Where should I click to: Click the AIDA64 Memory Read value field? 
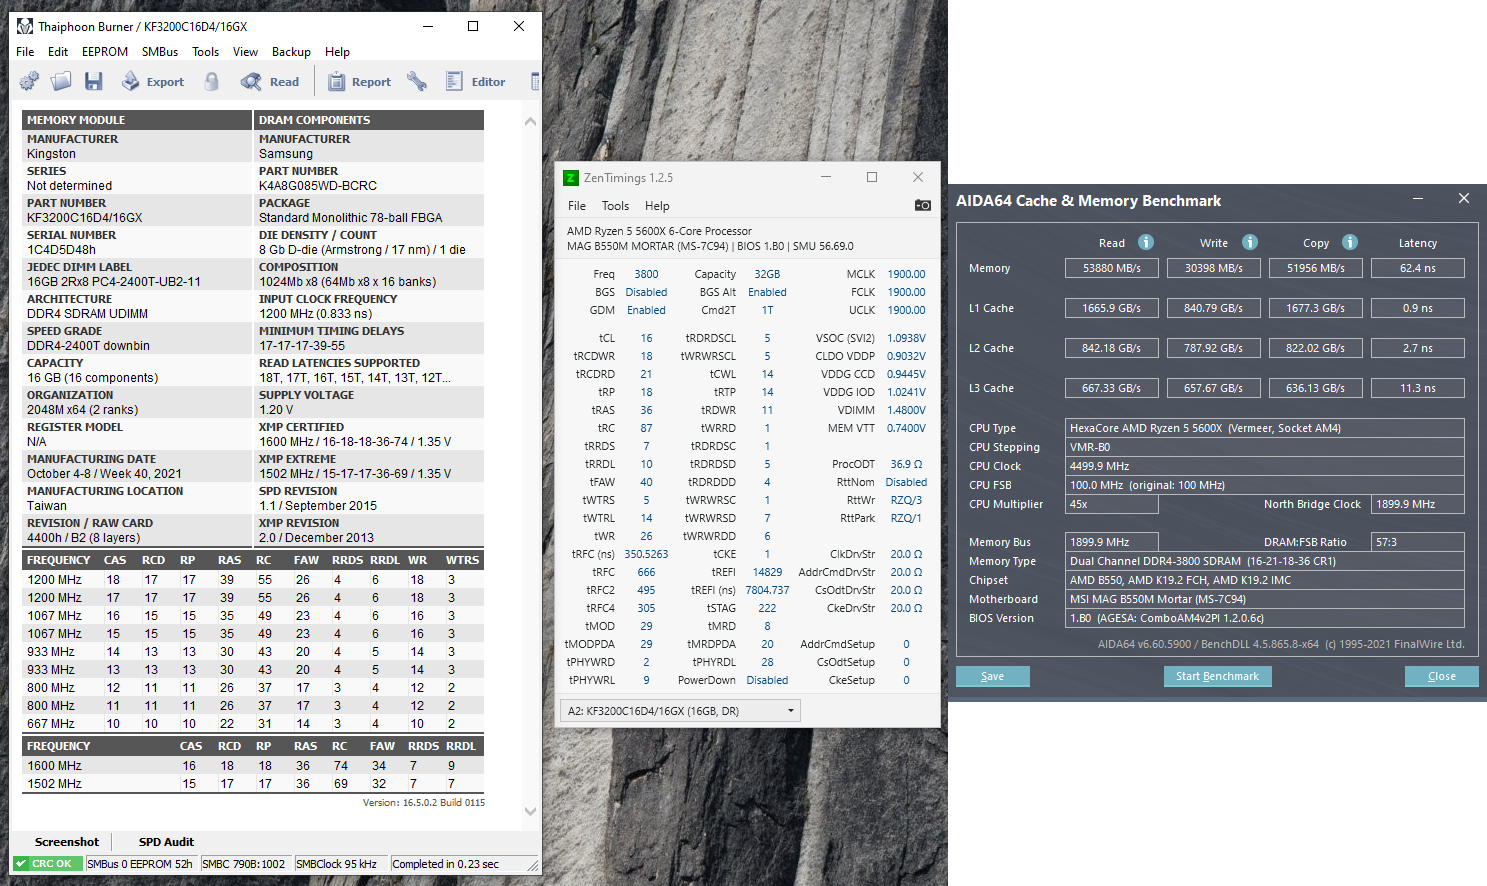click(1112, 268)
